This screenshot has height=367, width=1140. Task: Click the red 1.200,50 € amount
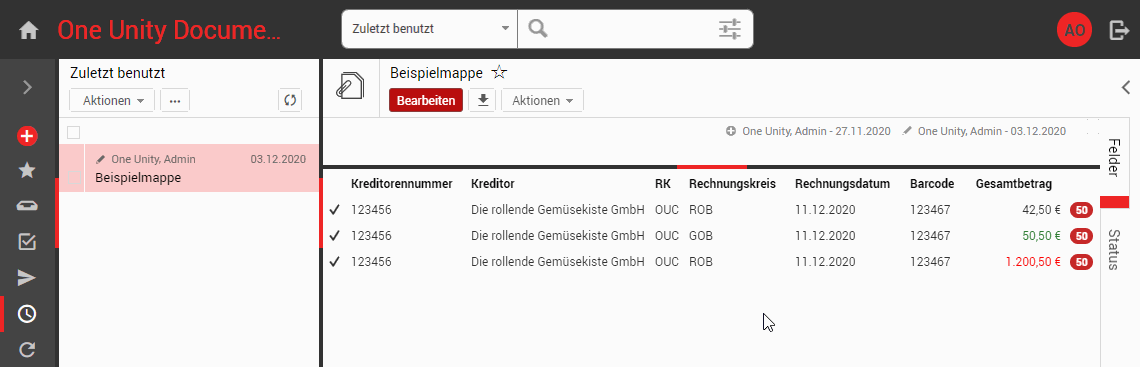coord(1033,262)
